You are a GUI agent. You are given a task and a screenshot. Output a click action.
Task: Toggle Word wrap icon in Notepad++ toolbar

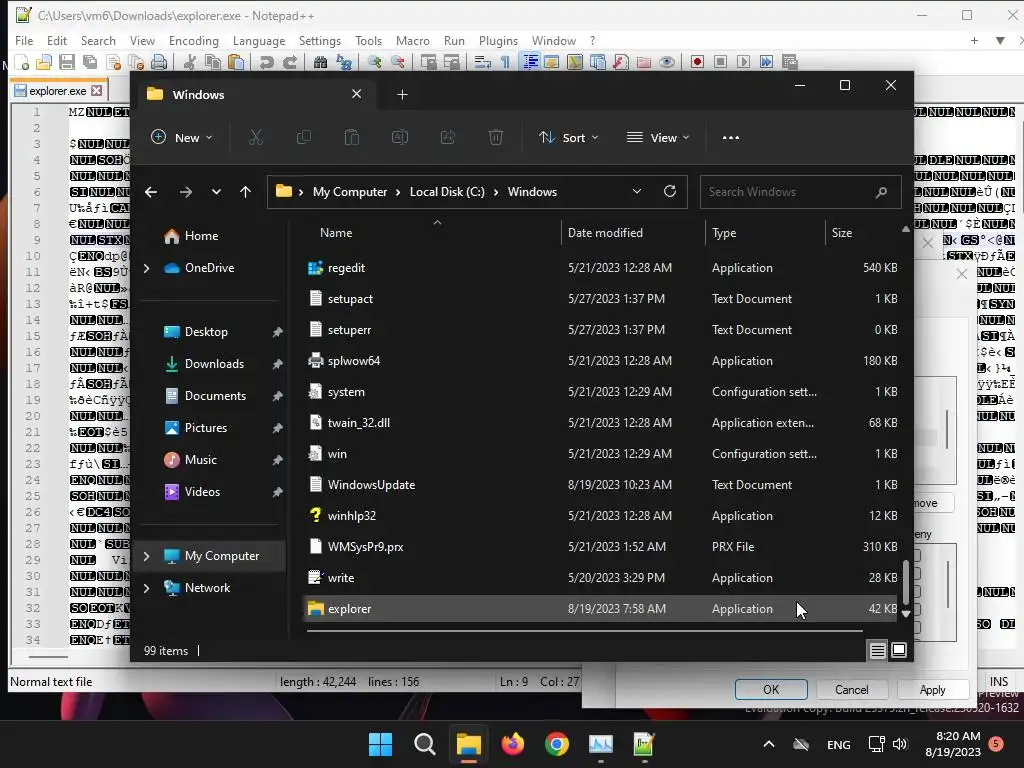pyautogui.click(x=483, y=62)
